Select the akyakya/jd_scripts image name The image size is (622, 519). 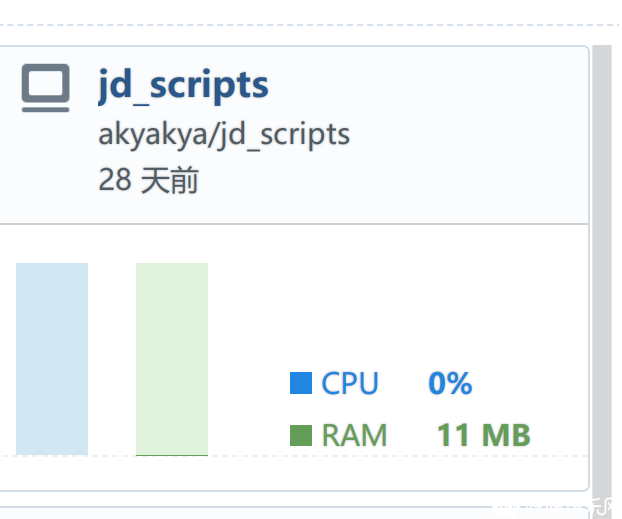coord(224,135)
